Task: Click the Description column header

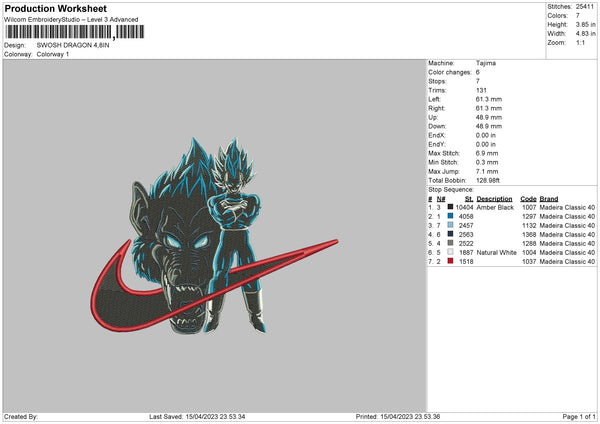Action: click(494, 199)
